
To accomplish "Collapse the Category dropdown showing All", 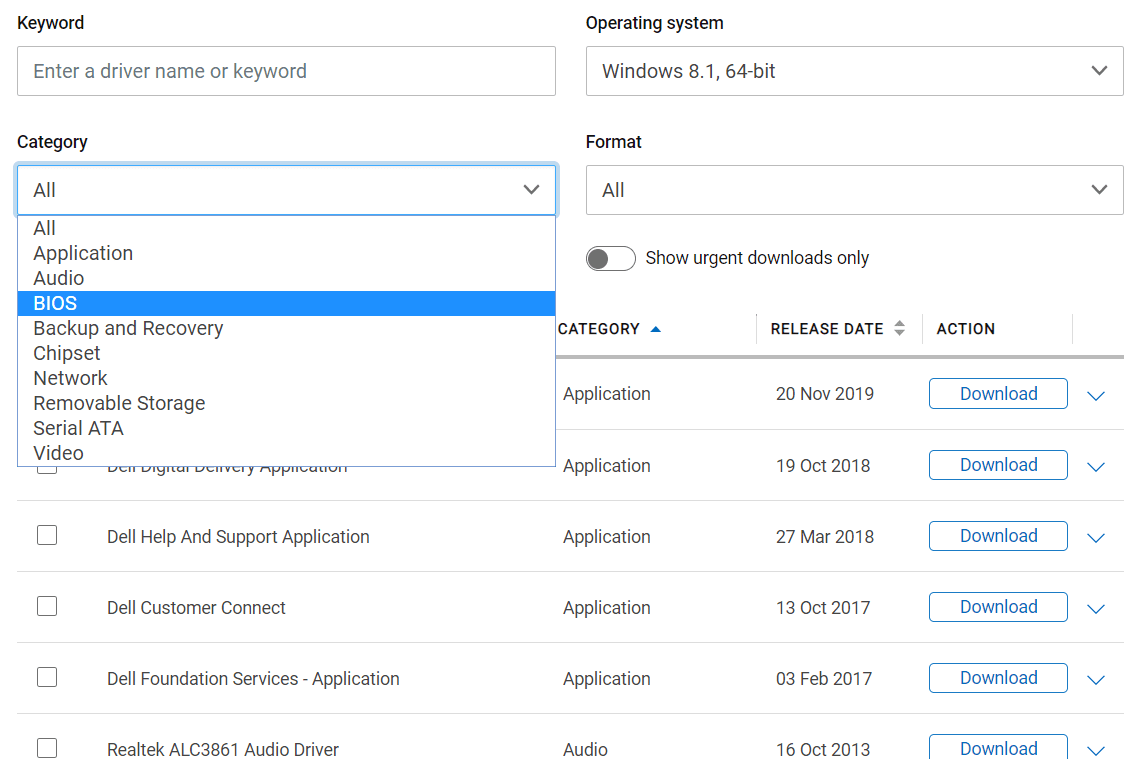I will (x=286, y=190).
